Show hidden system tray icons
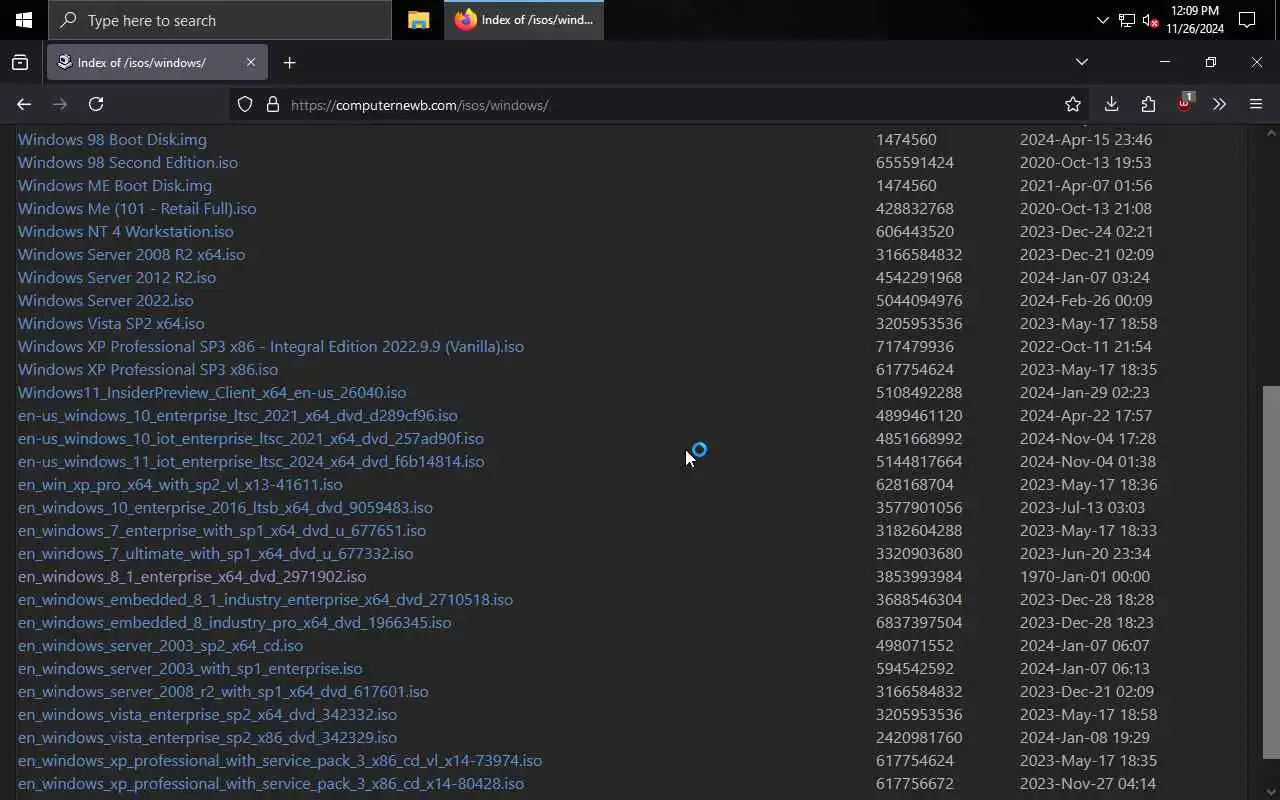 1102,20
